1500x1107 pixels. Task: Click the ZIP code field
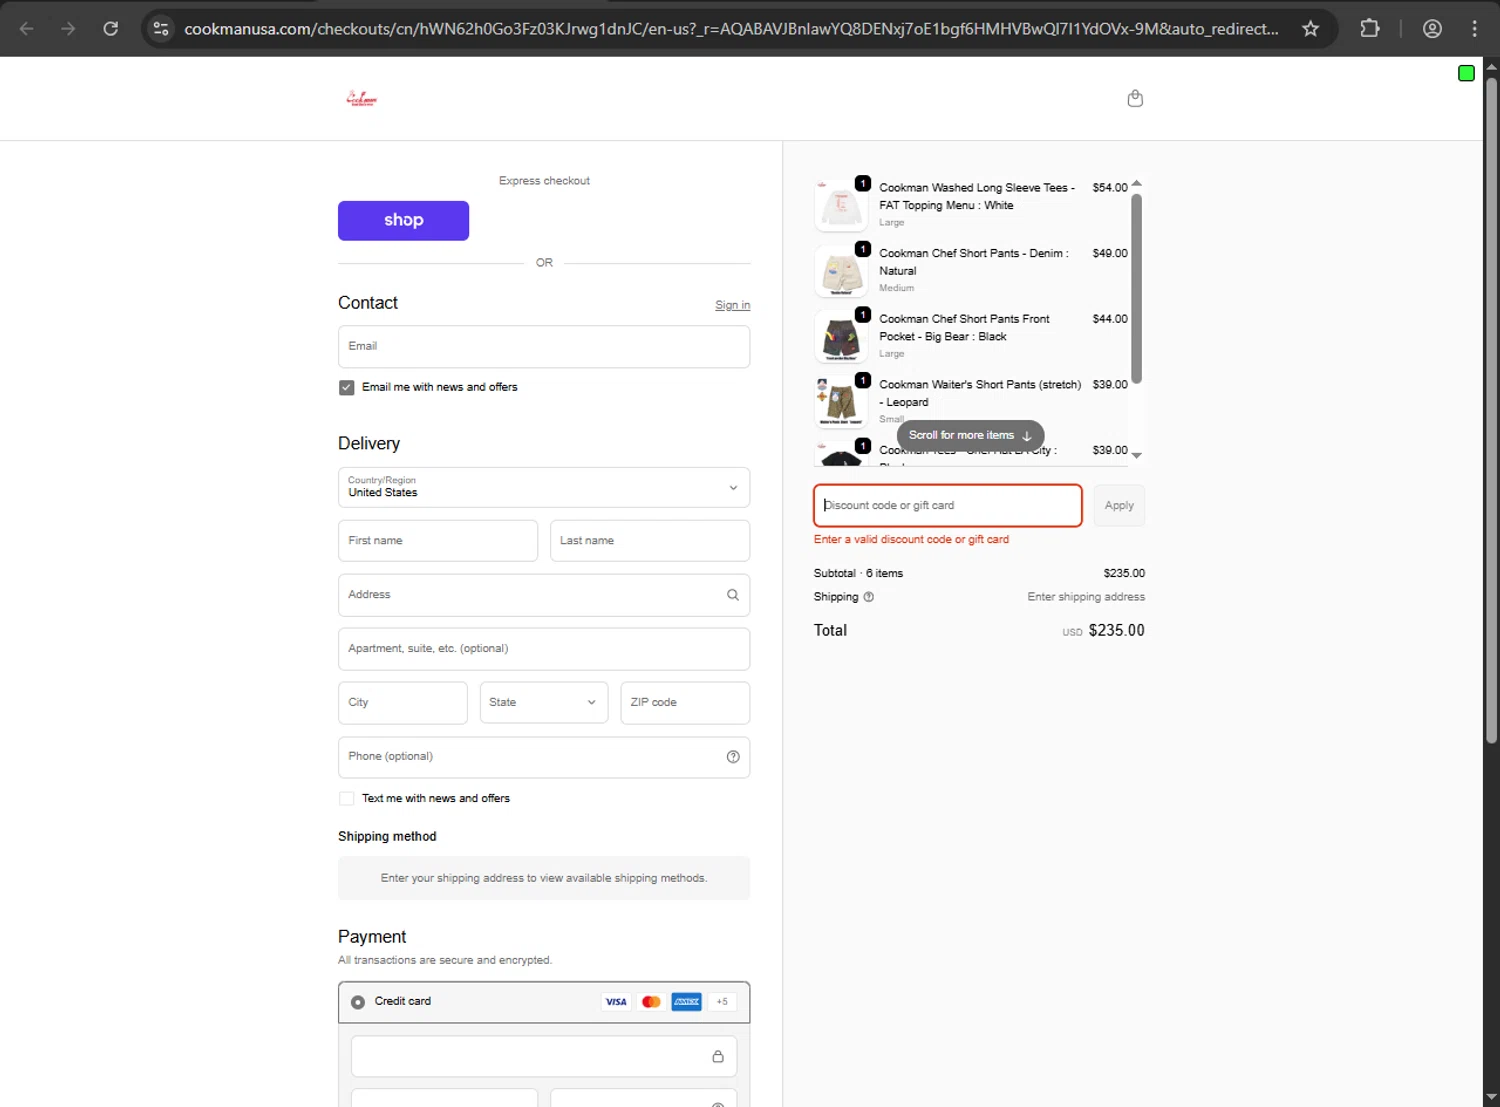click(x=685, y=703)
